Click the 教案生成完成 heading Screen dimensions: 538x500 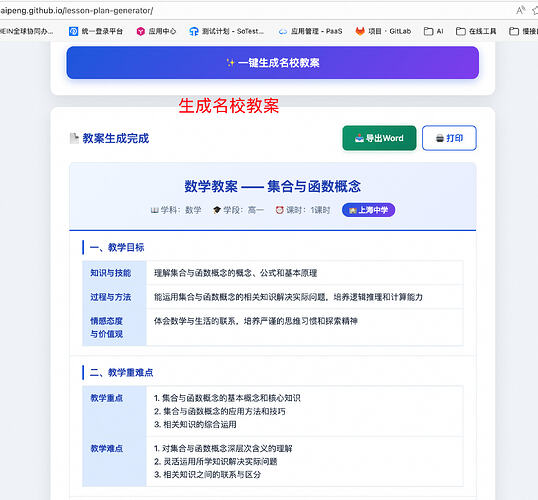click(116, 138)
